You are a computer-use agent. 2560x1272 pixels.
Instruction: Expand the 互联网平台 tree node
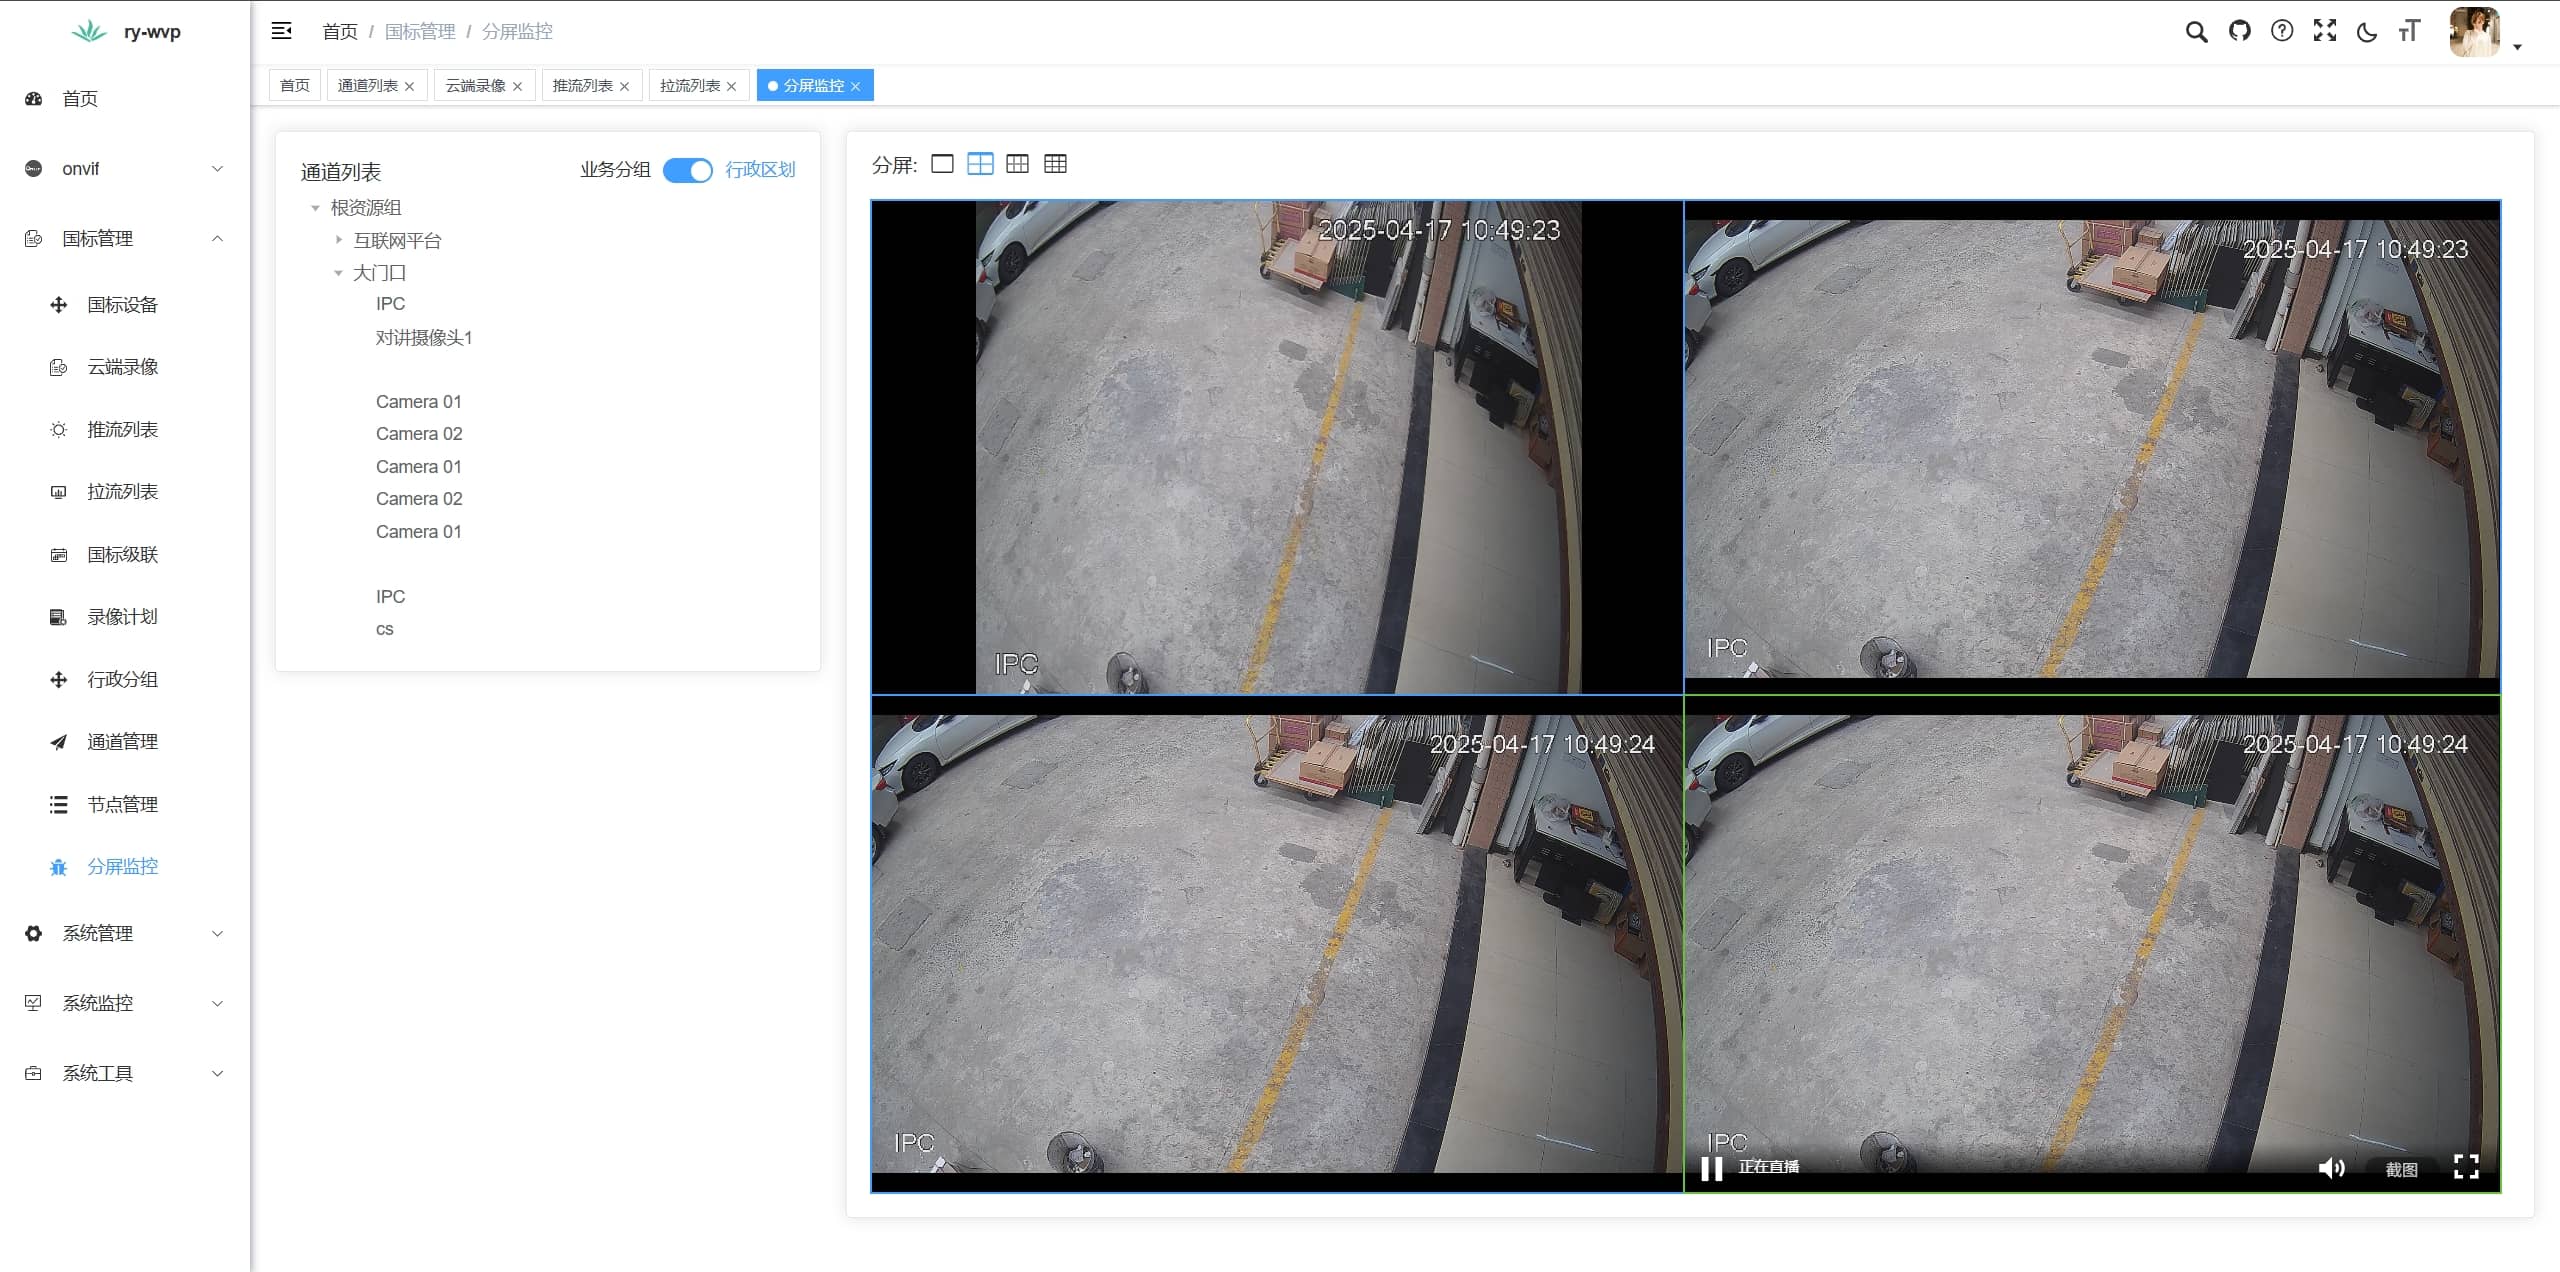tap(339, 240)
